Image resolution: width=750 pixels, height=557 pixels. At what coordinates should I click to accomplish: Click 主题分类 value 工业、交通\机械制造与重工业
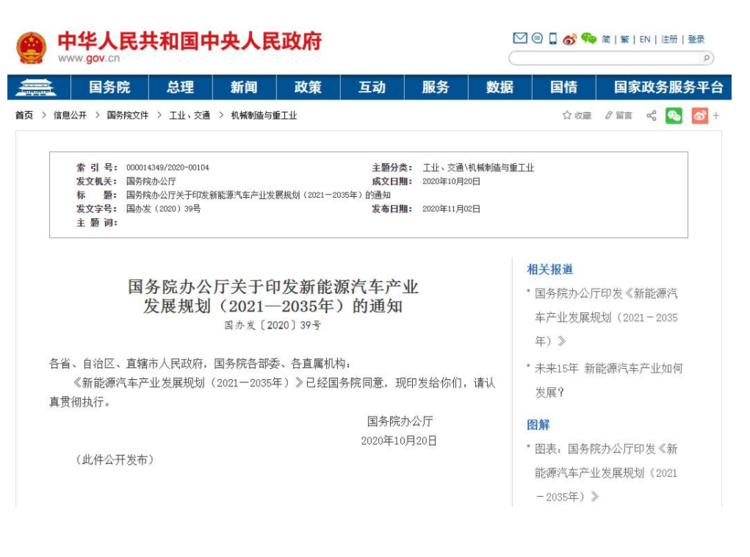point(478,167)
